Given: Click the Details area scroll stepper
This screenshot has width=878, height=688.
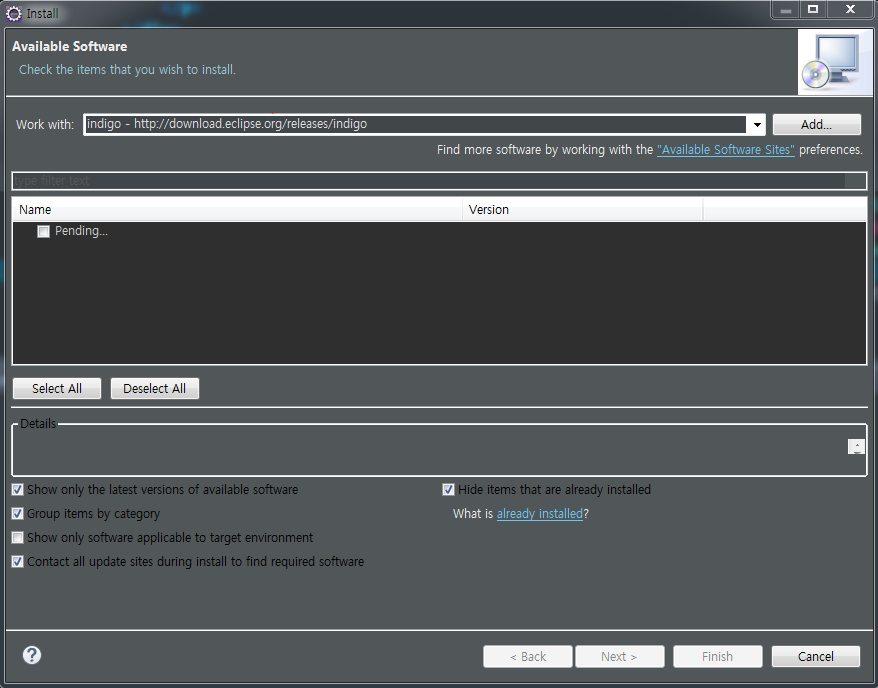Looking at the screenshot, I should [x=856, y=447].
